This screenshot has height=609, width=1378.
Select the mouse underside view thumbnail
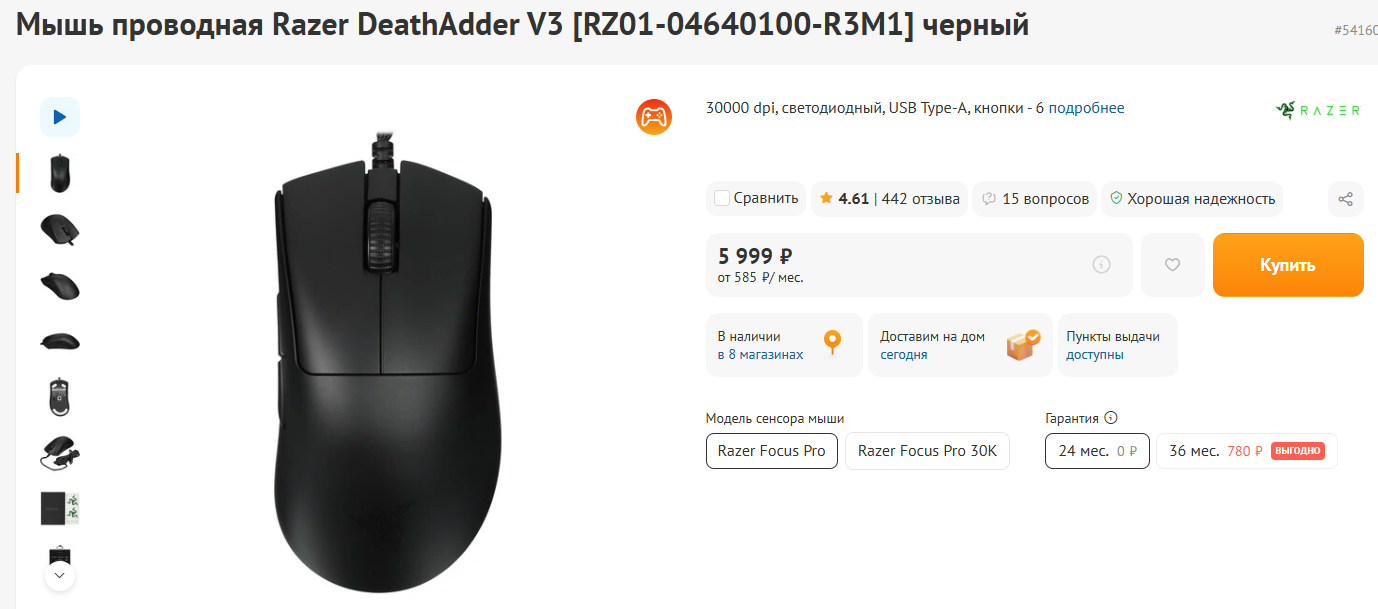point(60,397)
